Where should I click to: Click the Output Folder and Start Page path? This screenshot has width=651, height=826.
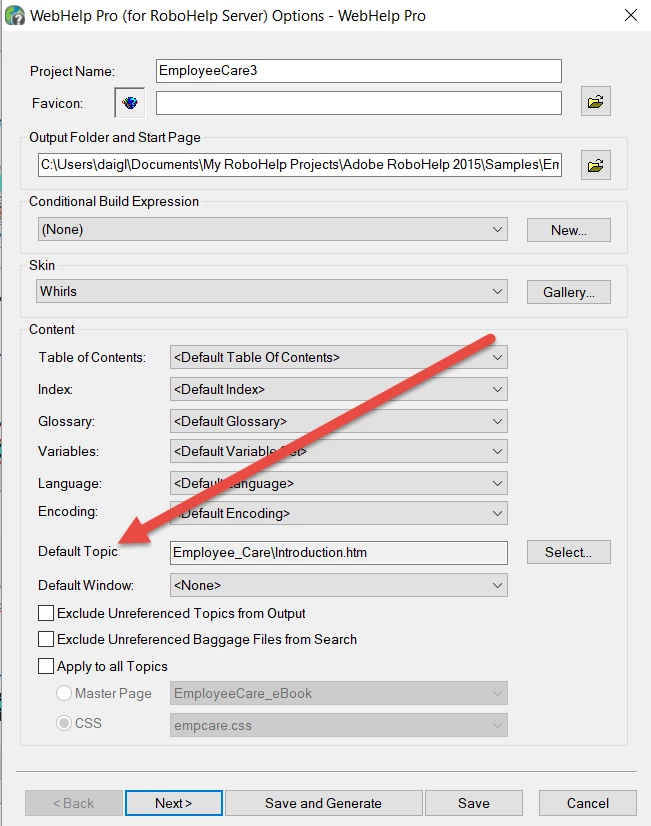[300, 165]
